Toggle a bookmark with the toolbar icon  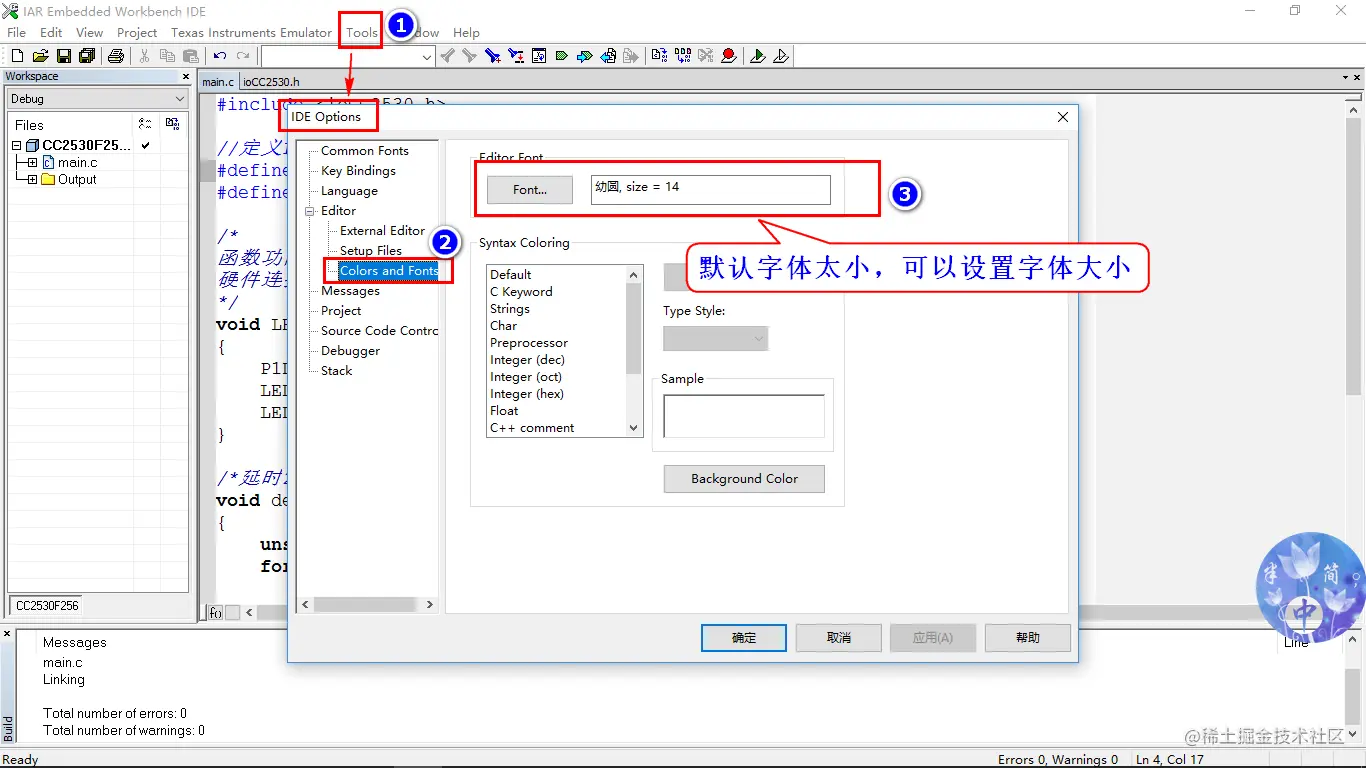[x=561, y=56]
